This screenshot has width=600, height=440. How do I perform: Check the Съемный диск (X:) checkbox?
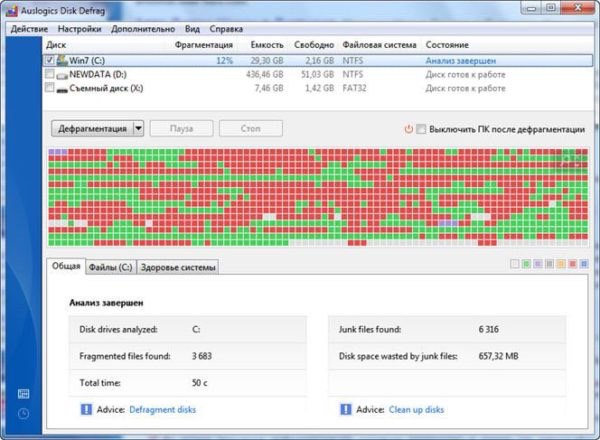pyautogui.click(x=49, y=88)
